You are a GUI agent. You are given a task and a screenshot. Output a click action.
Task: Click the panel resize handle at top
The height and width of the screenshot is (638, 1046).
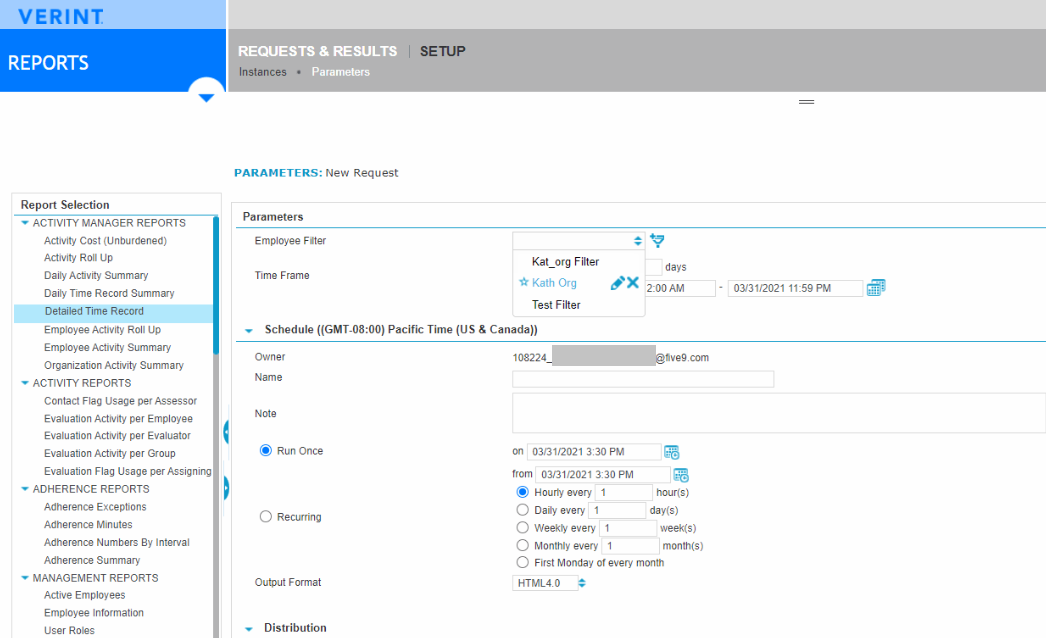click(x=807, y=102)
